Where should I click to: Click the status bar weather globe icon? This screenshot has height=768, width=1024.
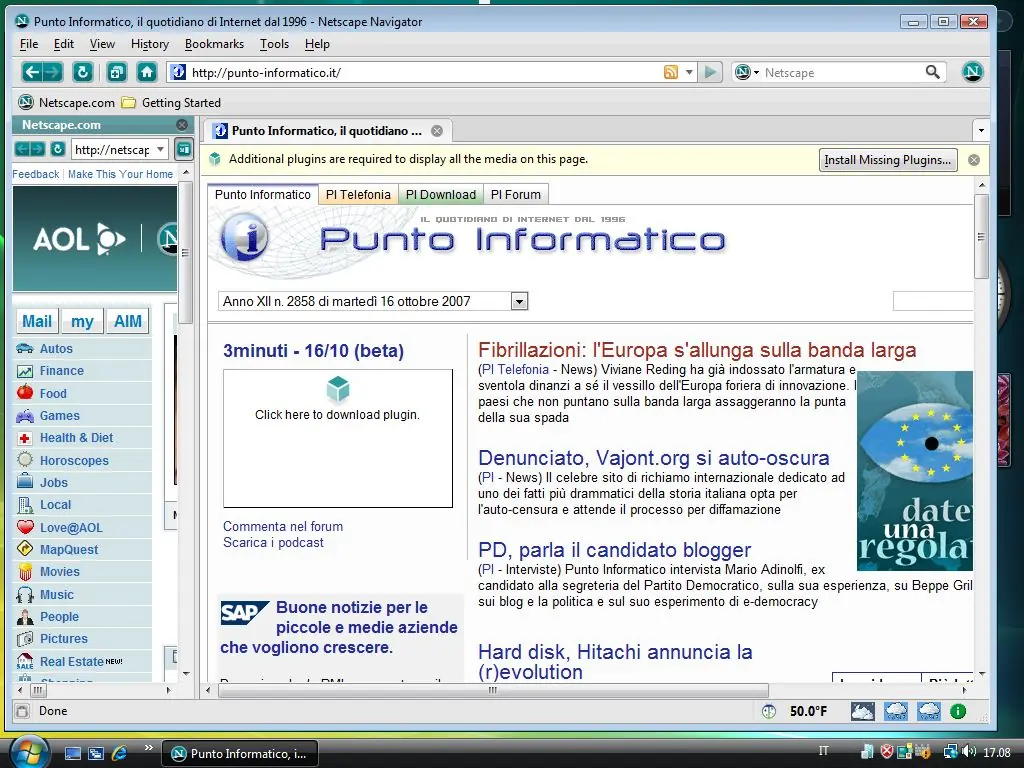[x=769, y=711]
